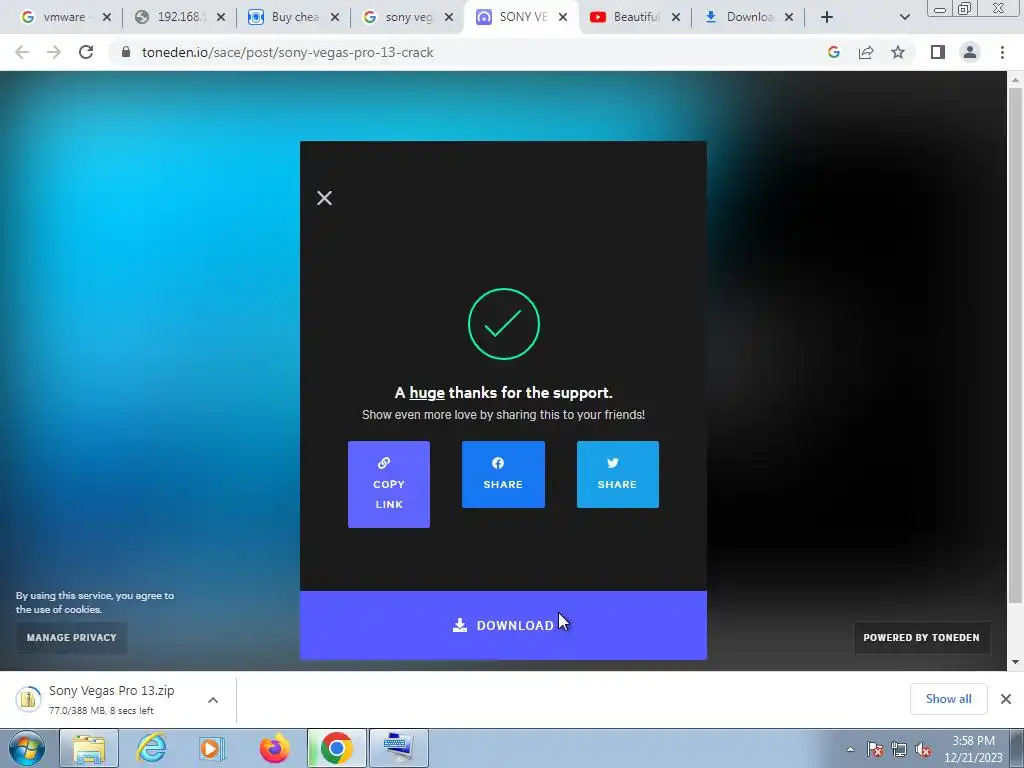Expand options for Sony Vegas Pro 13.zip download
This screenshot has height=768, width=1024.
[x=213, y=700]
